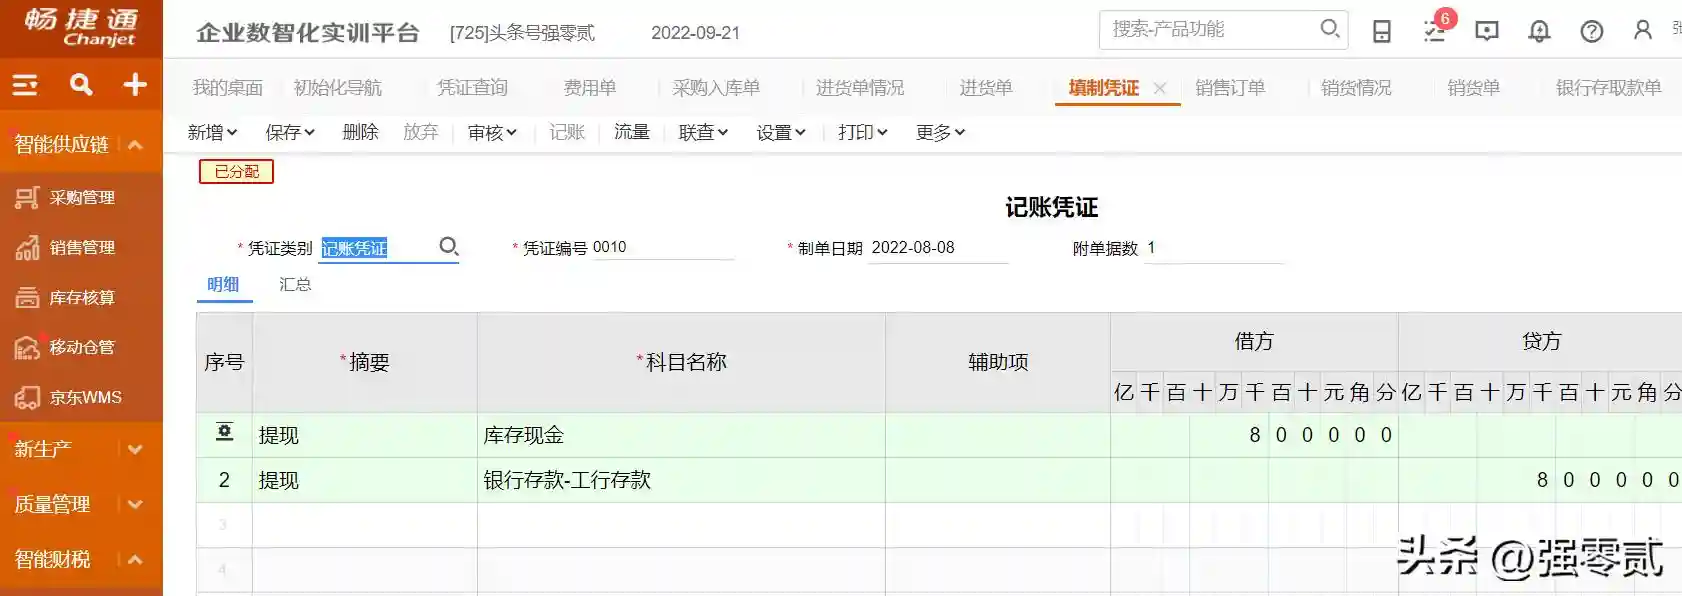Click the 删除 toolbar button
This screenshot has width=1682, height=596.
point(360,132)
